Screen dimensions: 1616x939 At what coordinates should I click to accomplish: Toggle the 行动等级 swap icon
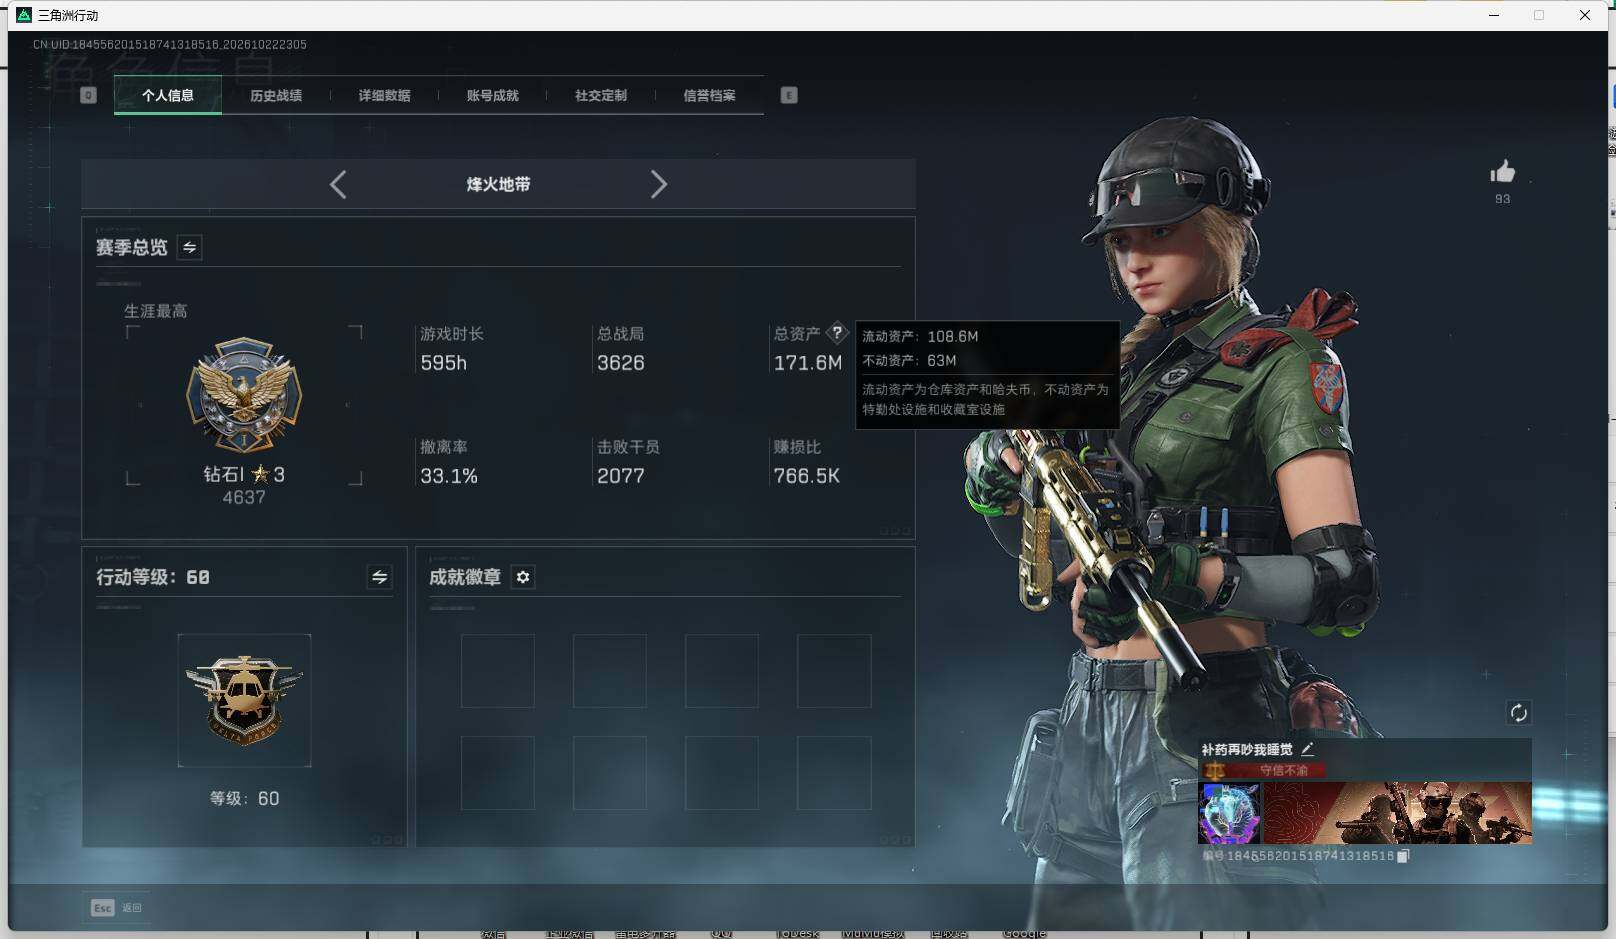coord(379,577)
